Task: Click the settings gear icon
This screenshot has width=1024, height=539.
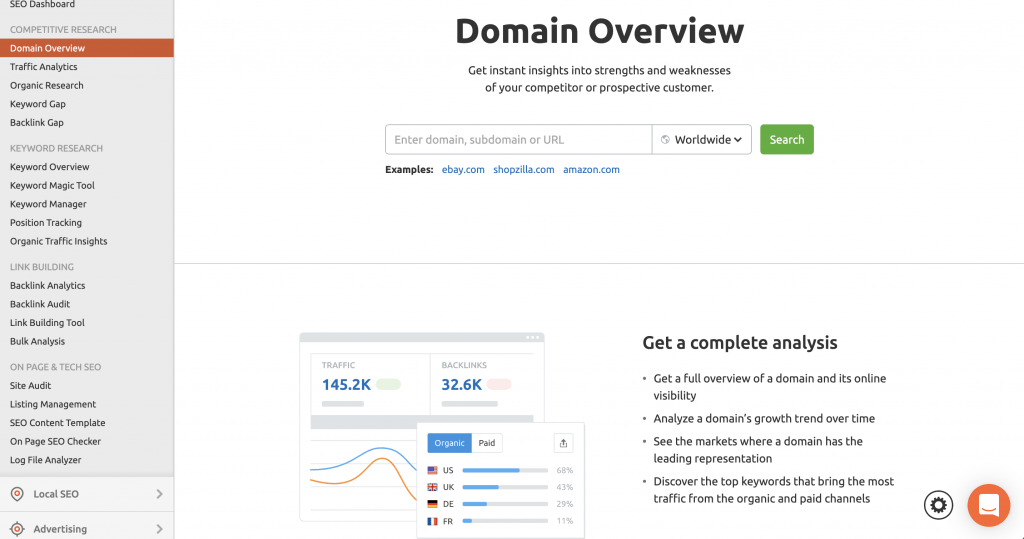Action: click(x=938, y=505)
